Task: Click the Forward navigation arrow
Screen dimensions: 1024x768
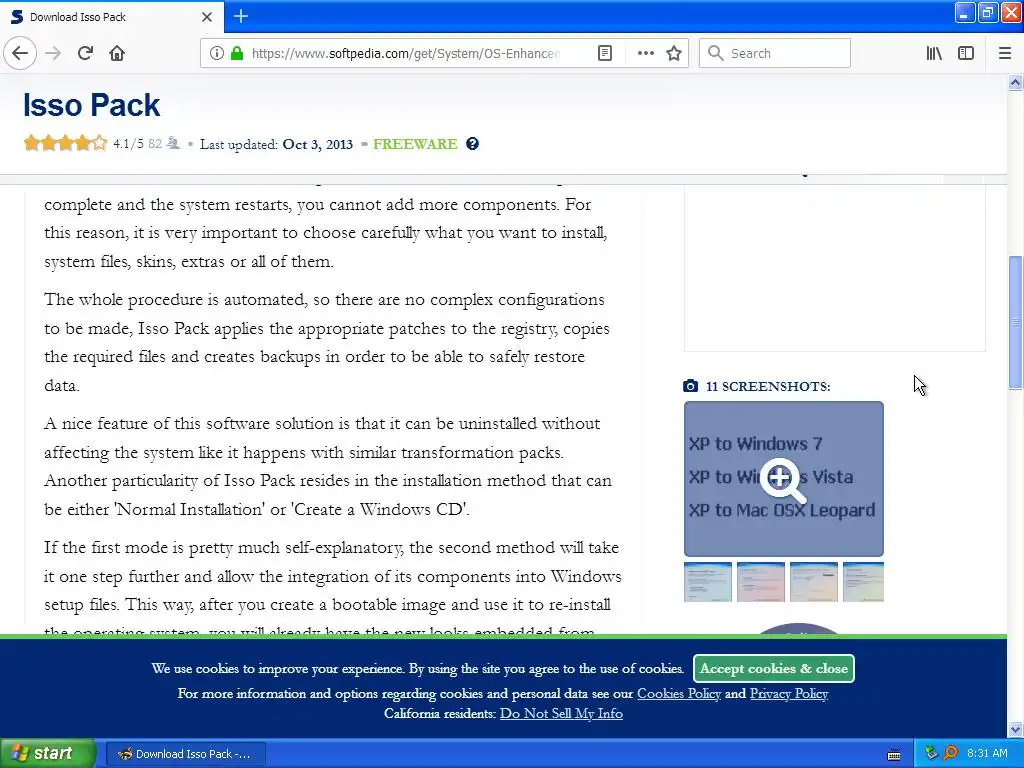Action: (53, 53)
